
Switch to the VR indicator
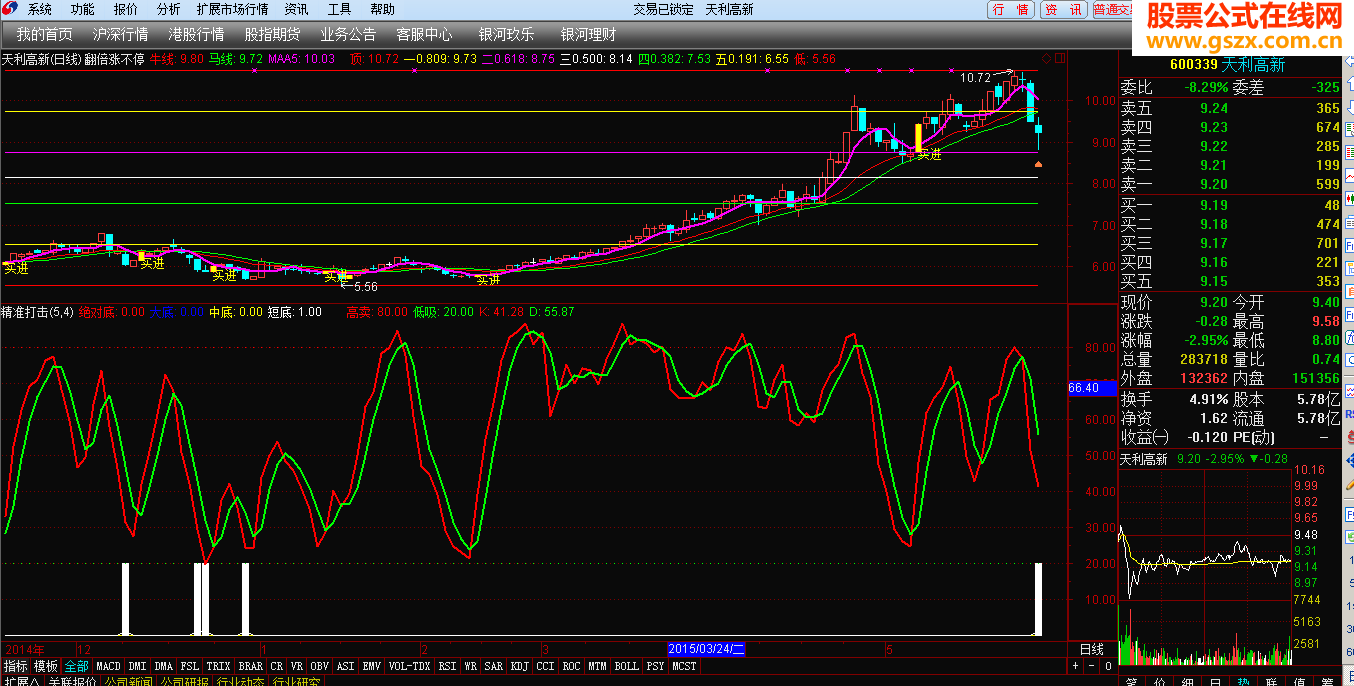click(x=297, y=666)
